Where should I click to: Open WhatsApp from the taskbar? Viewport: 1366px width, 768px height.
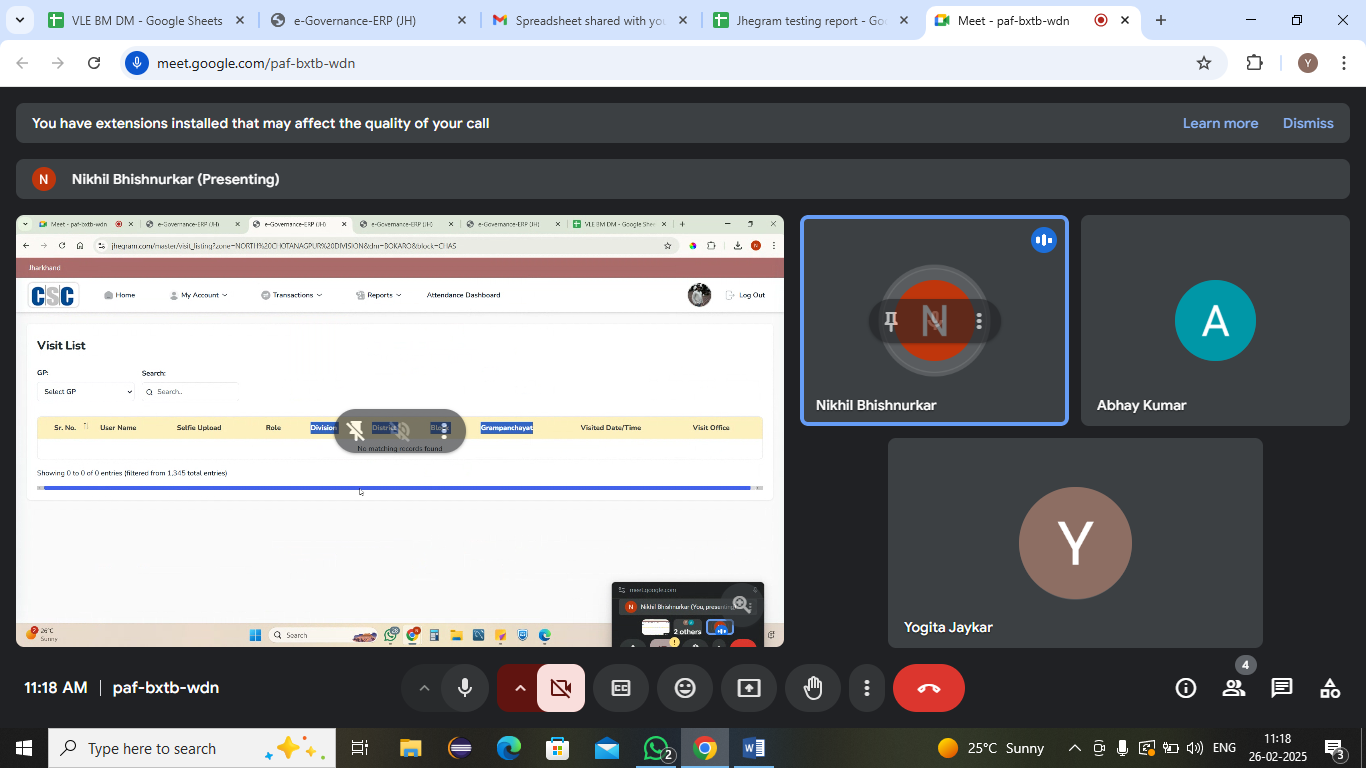tap(657, 748)
